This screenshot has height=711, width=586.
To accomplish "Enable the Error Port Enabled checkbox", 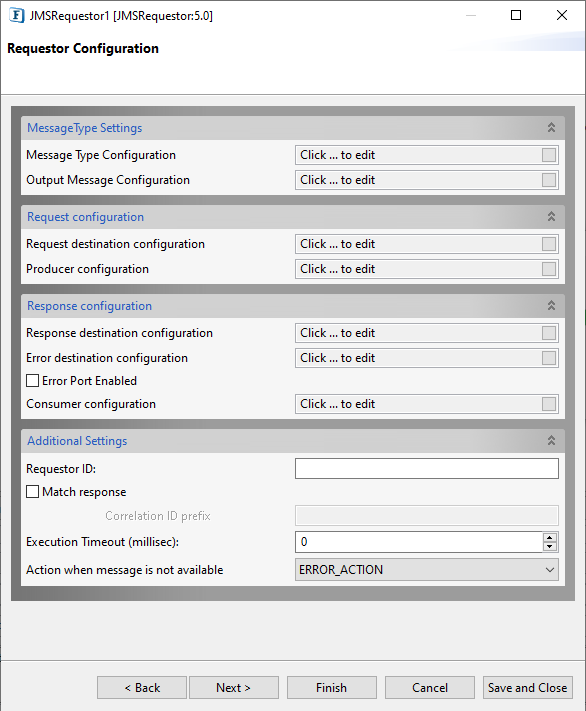I will (32, 380).
